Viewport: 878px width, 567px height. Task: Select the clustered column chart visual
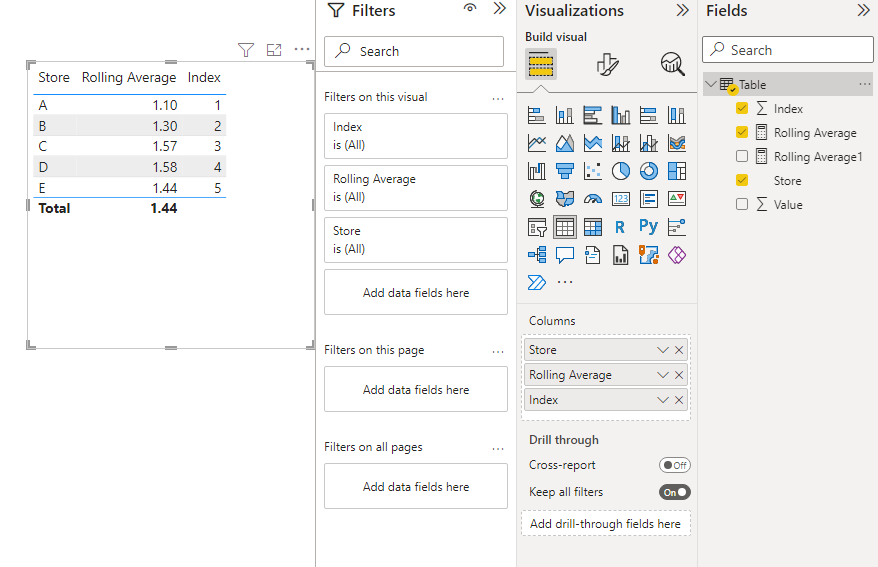[x=620, y=115]
